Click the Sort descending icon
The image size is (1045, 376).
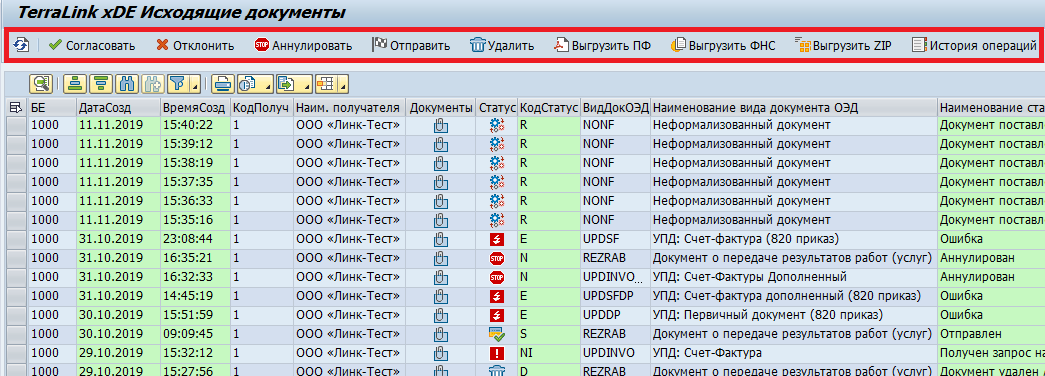coord(101,84)
